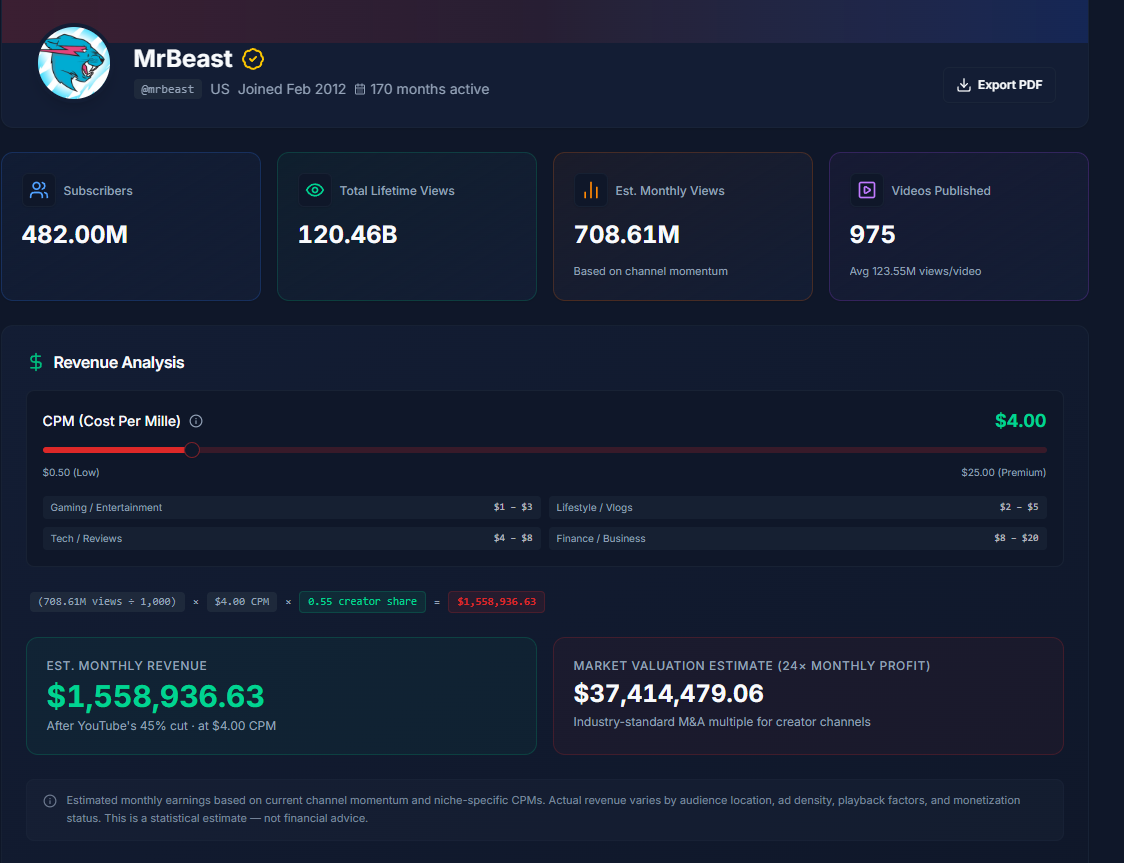
Task: Click the (708.61M views ÷ 1,000) chip
Action: pyautogui.click(x=108, y=602)
